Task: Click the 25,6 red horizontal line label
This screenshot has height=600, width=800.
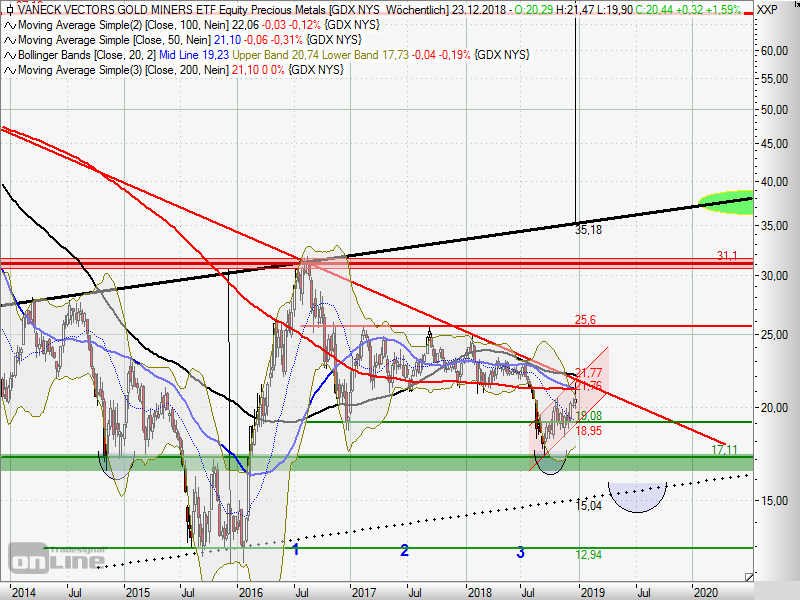Action: (x=585, y=320)
